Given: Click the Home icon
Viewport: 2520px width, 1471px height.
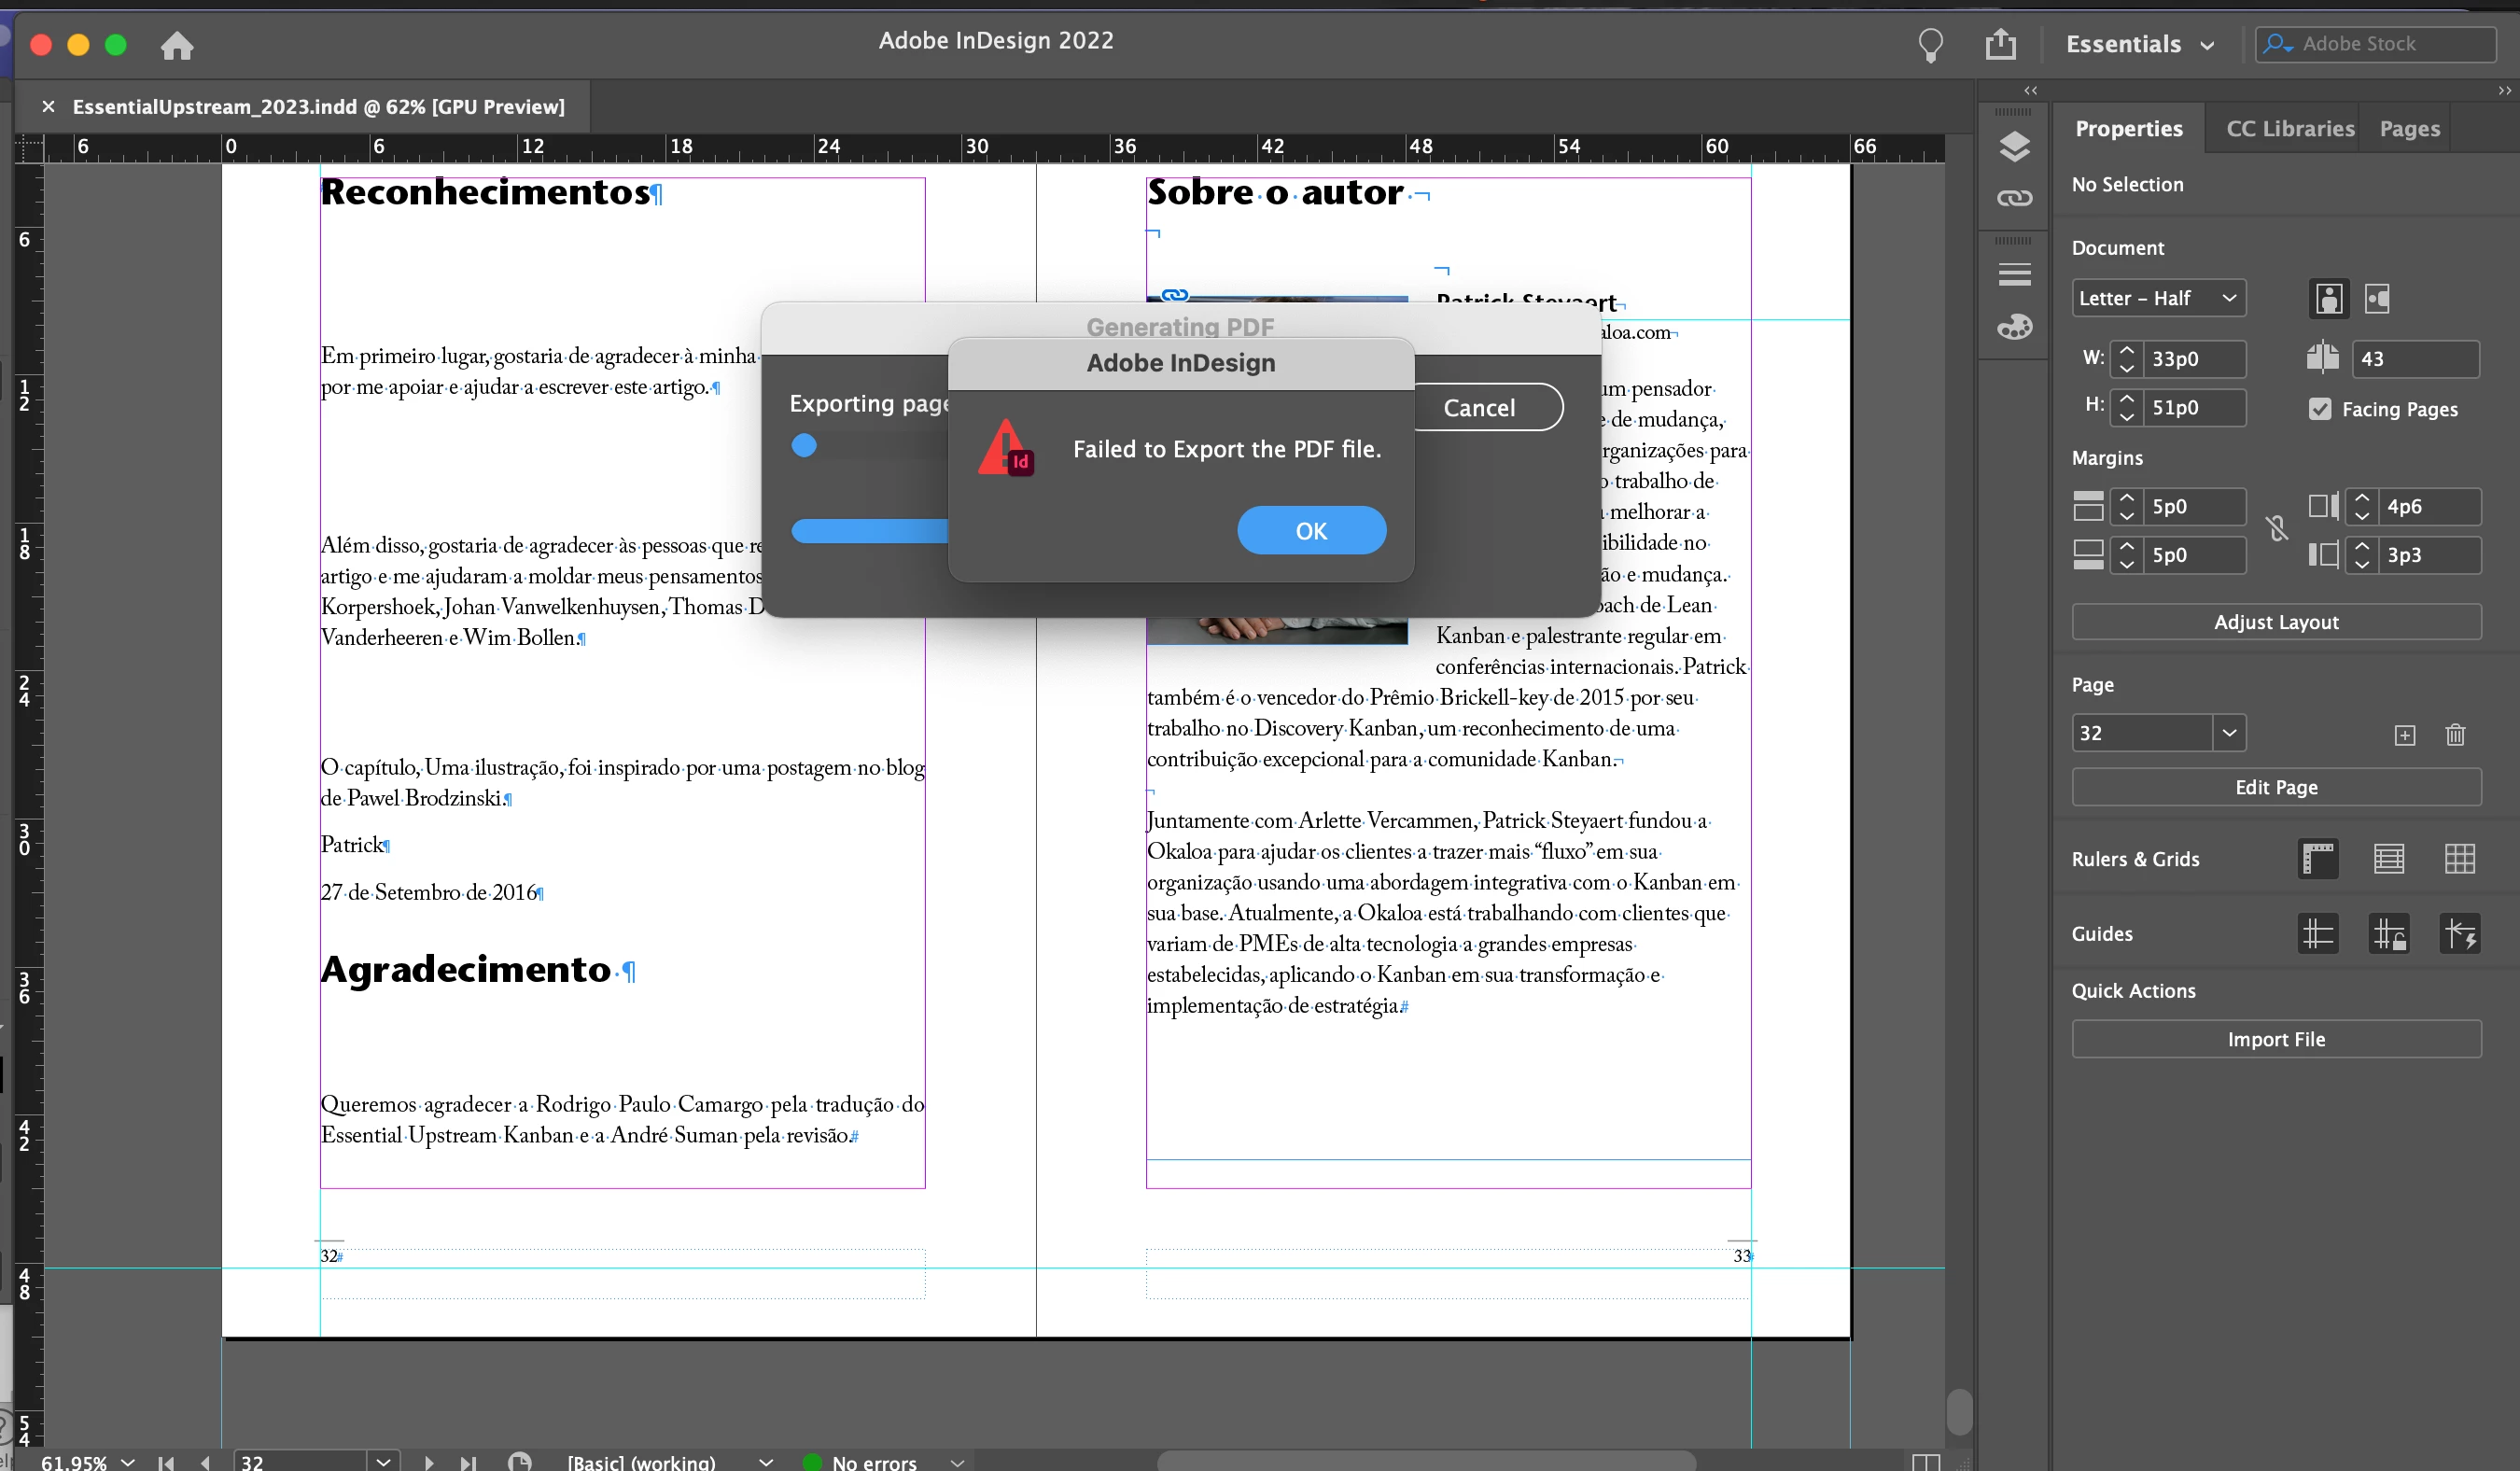Looking at the screenshot, I should coord(177,46).
